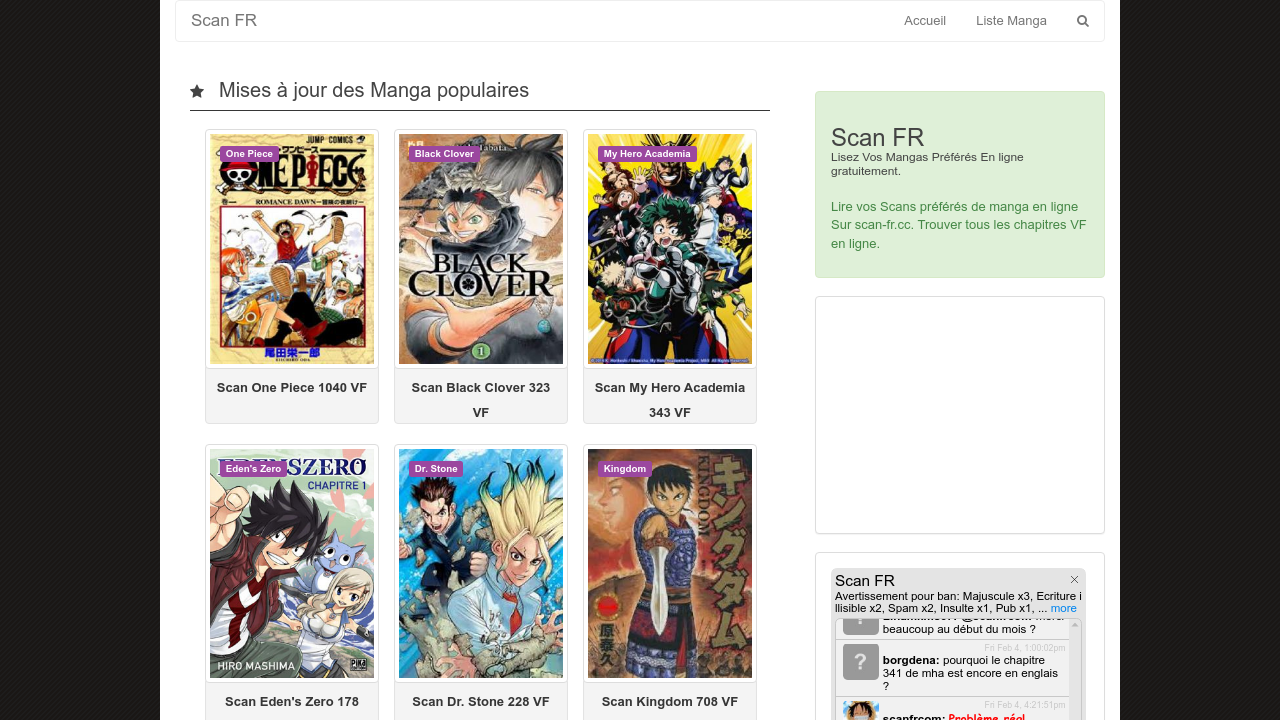
Task: Read Scan Black Clover 323 VF
Action: 481,400
